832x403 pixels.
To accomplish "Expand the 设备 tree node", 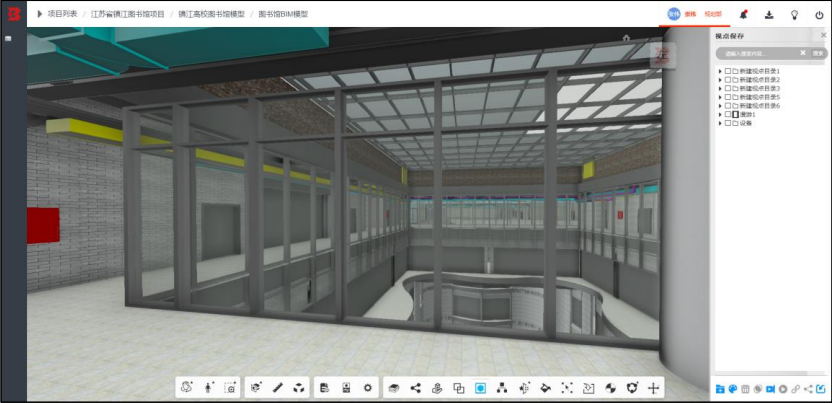I will pos(720,123).
